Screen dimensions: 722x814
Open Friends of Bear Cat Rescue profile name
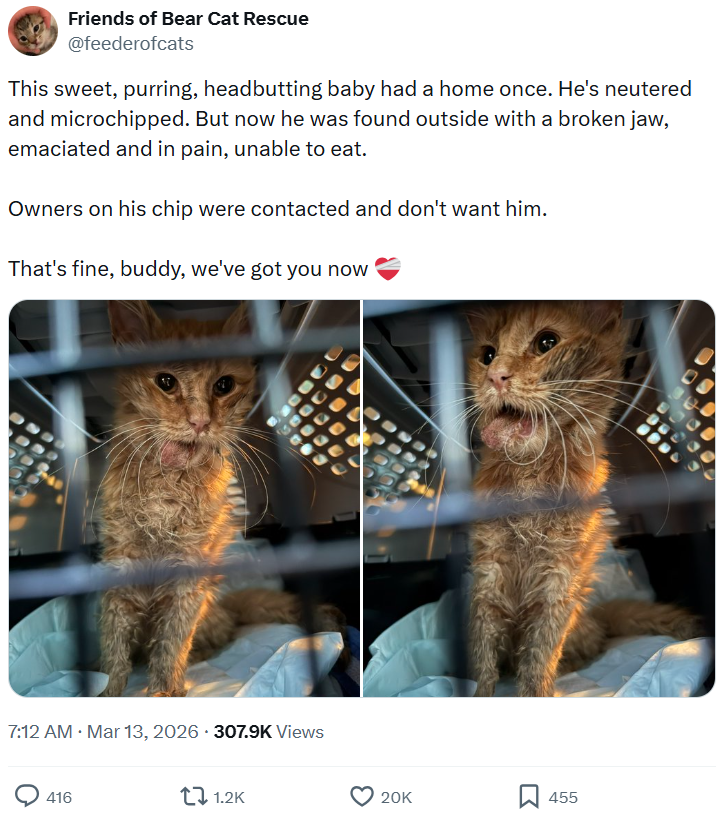pos(188,19)
